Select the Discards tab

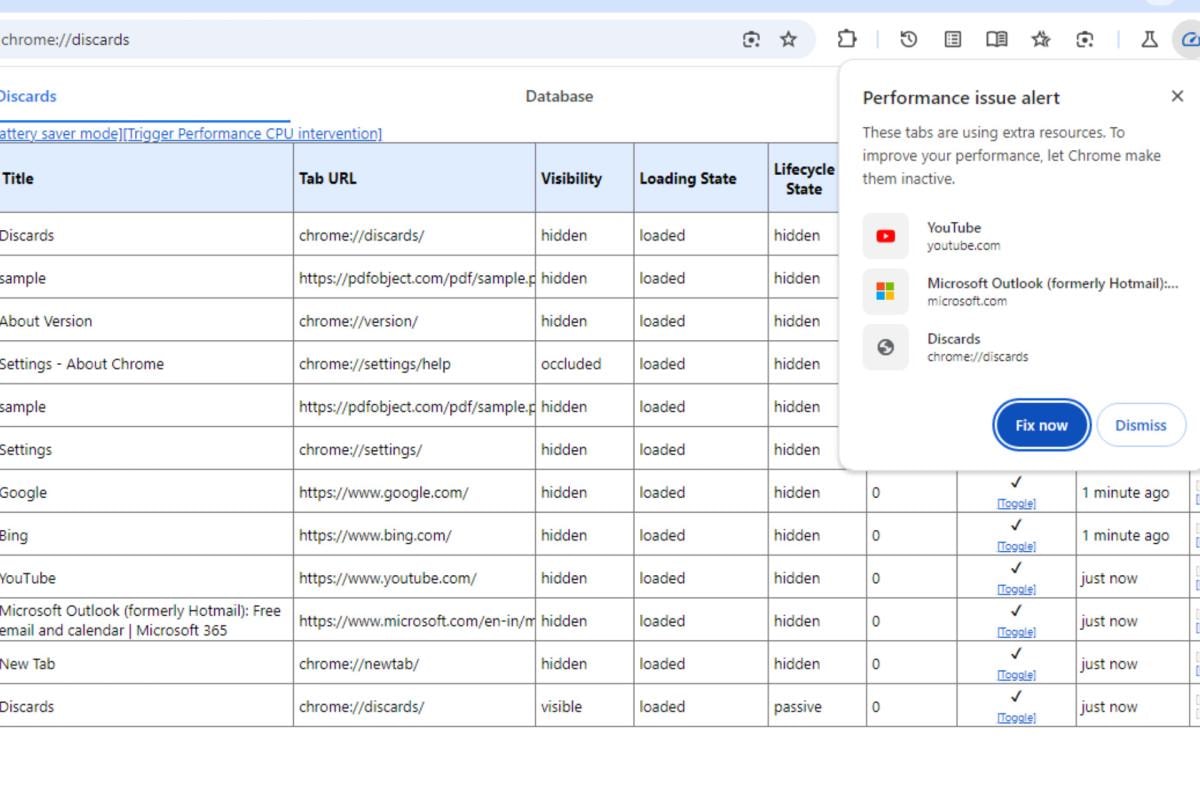(28, 97)
